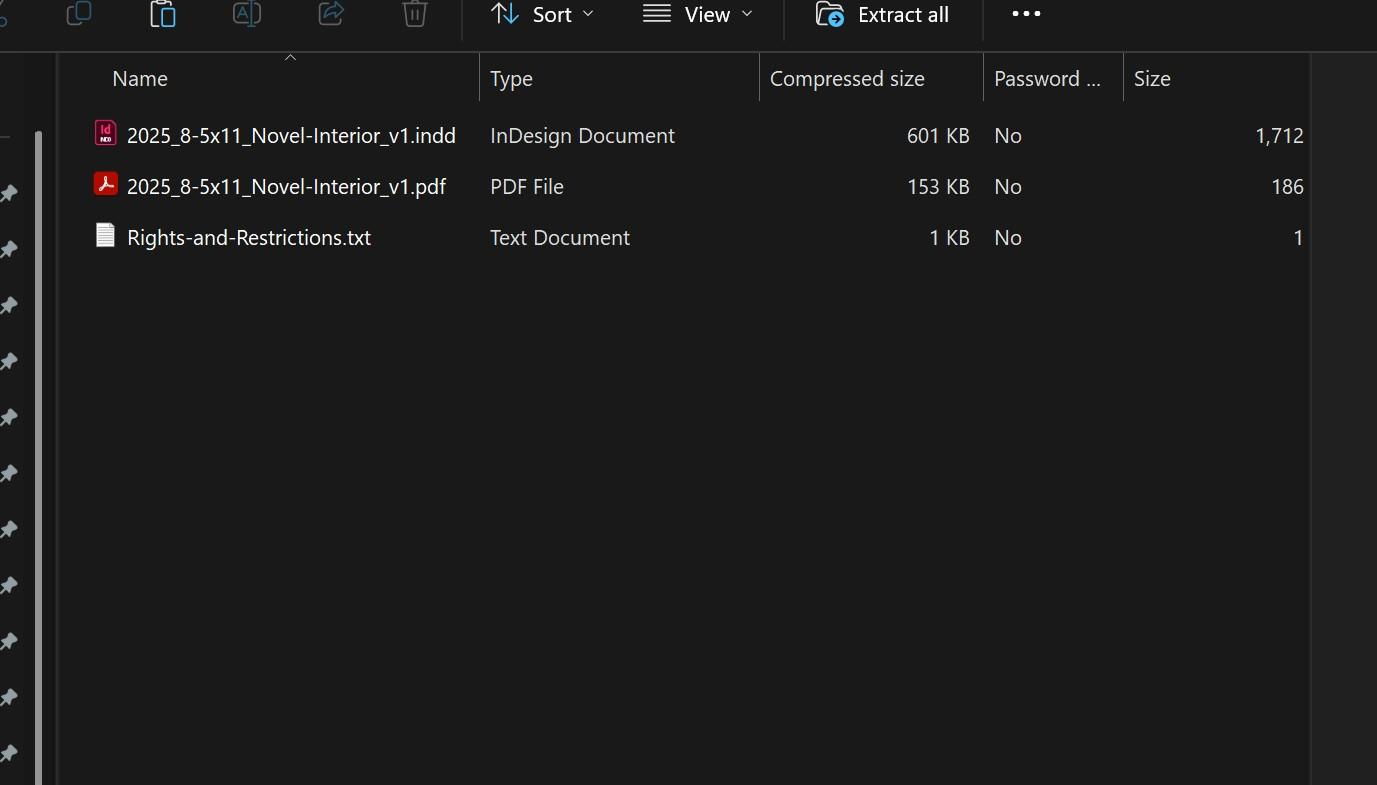Click the InDesign document icon

105,133
